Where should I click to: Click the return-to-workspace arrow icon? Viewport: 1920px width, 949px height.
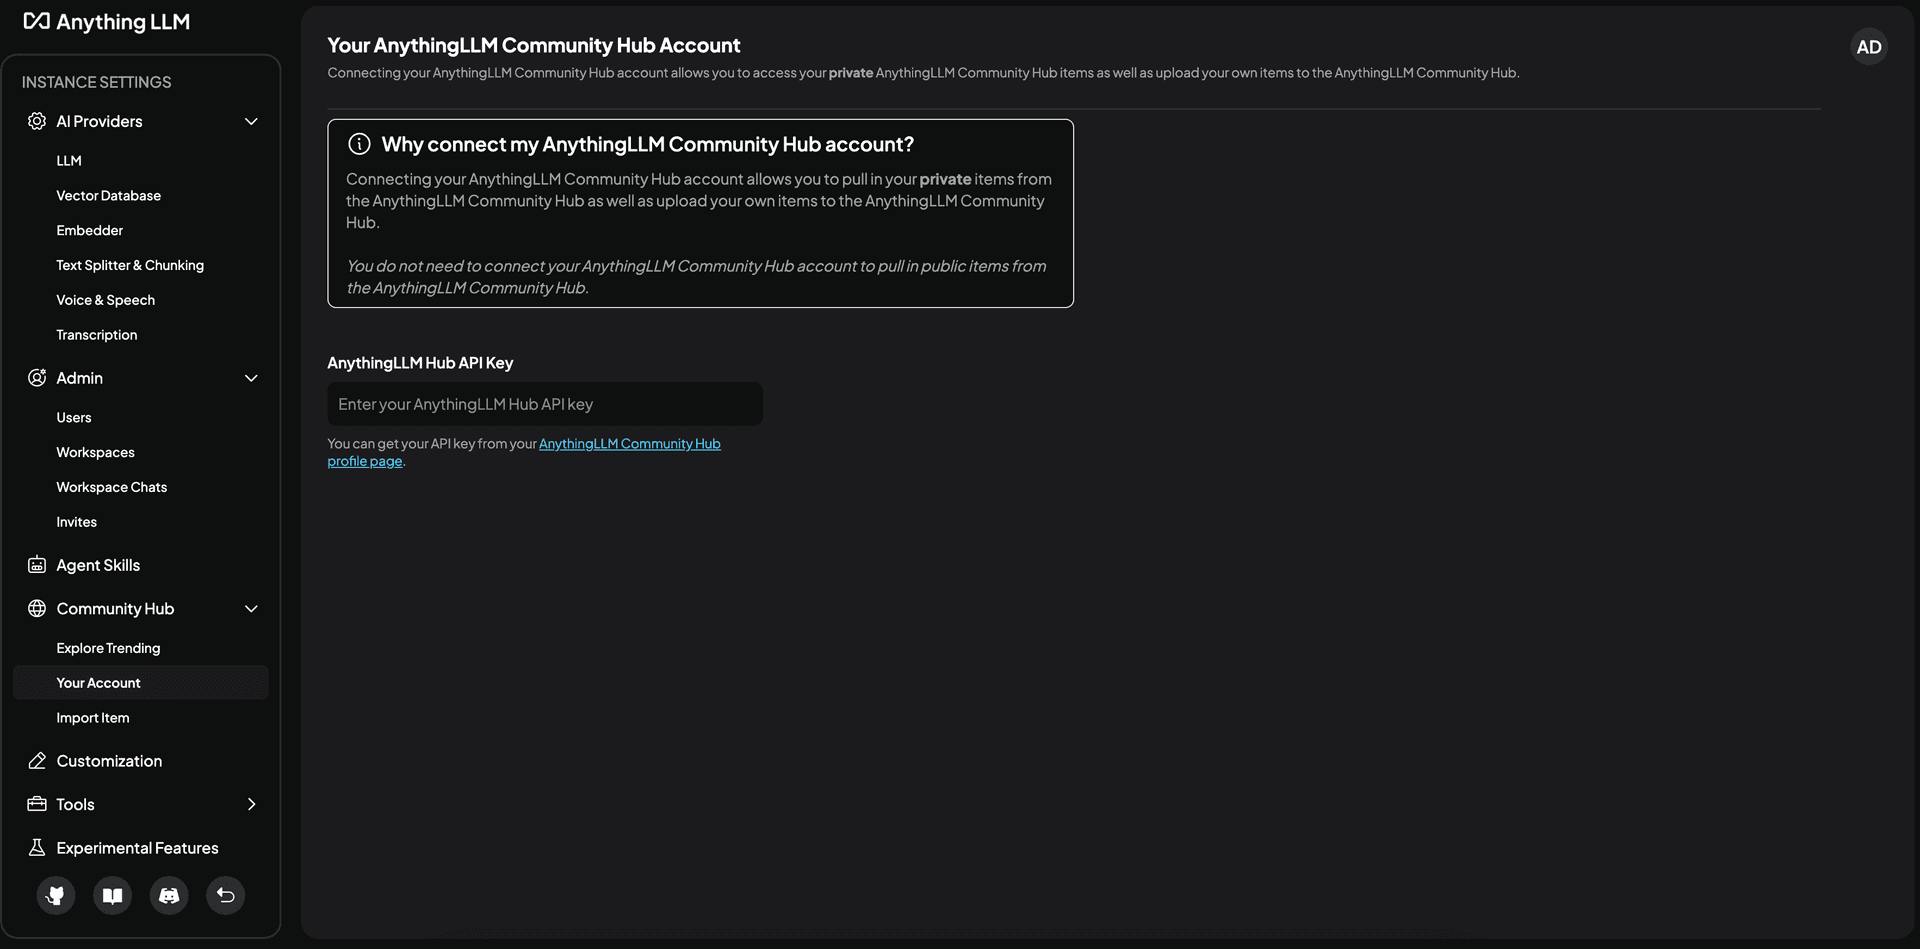224,895
